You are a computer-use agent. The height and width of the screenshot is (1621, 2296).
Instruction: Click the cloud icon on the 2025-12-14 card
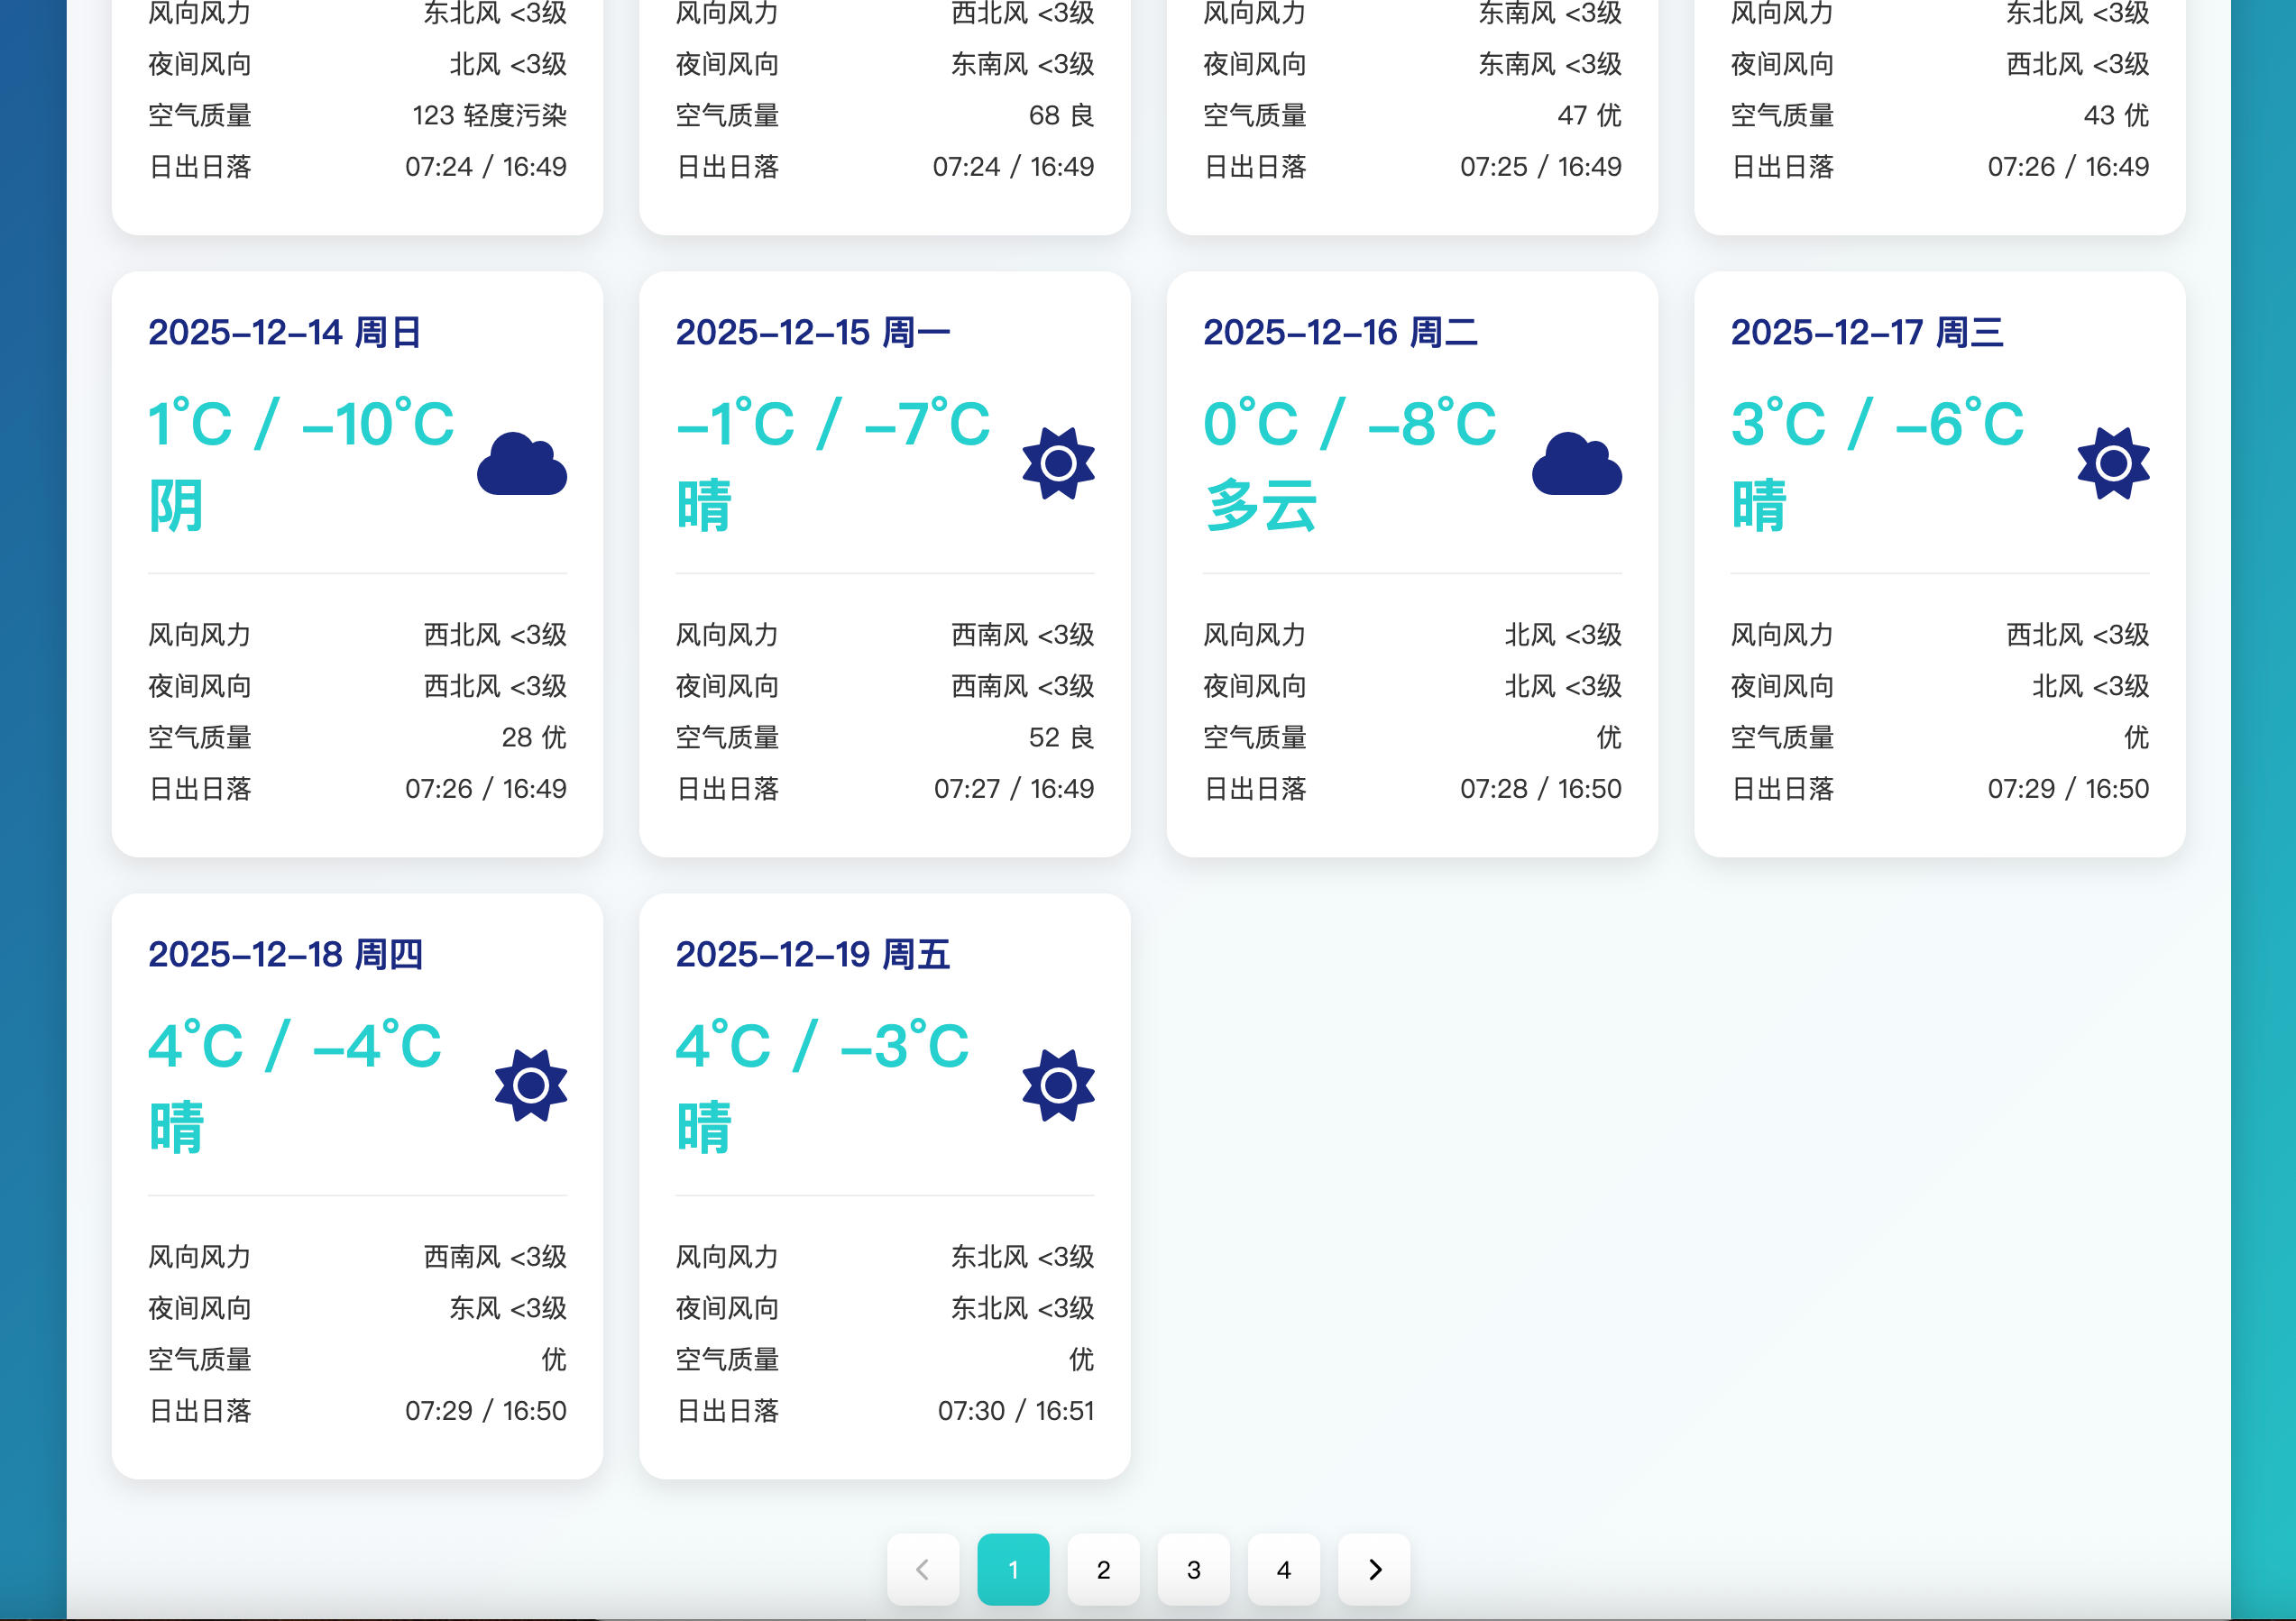(x=522, y=463)
